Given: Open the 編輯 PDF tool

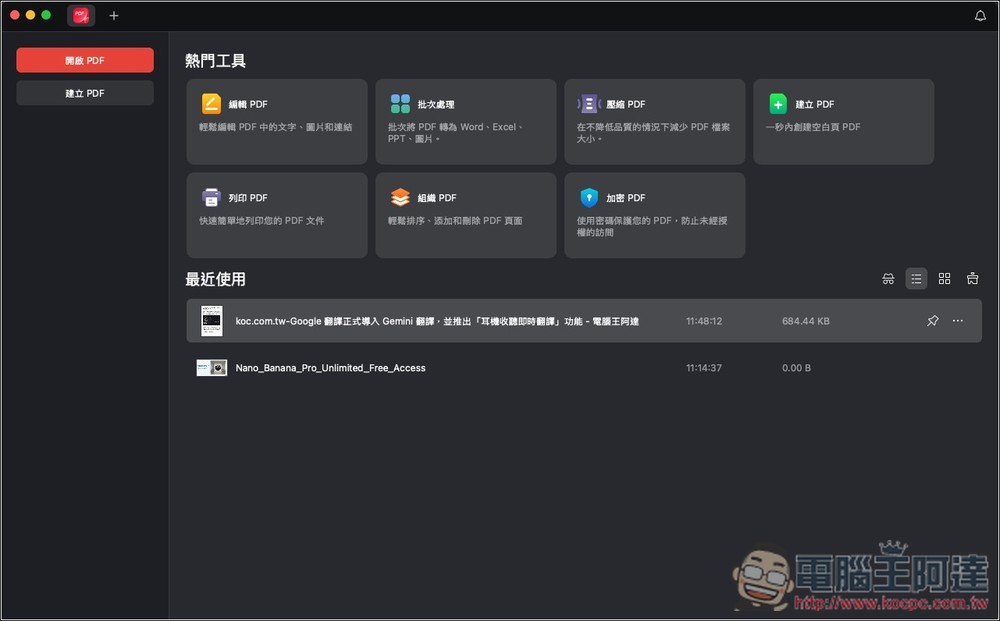Looking at the screenshot, I should (276, 120).
